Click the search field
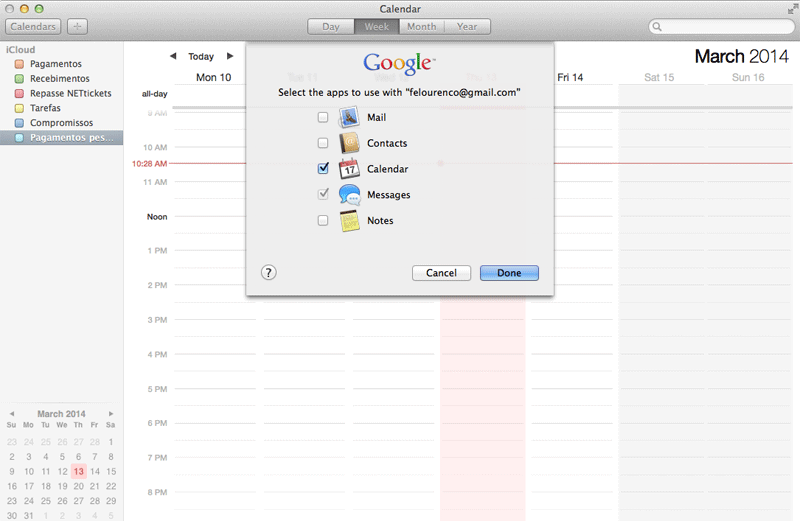The image size is (800, 521). [x=721, y=27]
